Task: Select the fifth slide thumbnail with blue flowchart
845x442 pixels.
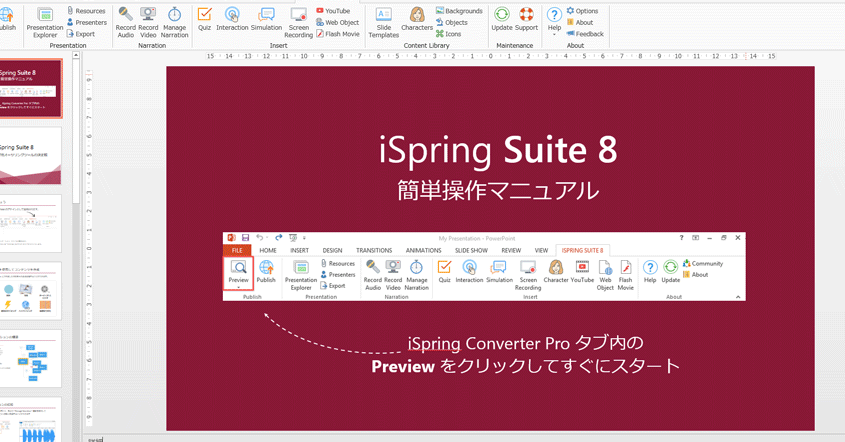Action: tap(31, 358)
